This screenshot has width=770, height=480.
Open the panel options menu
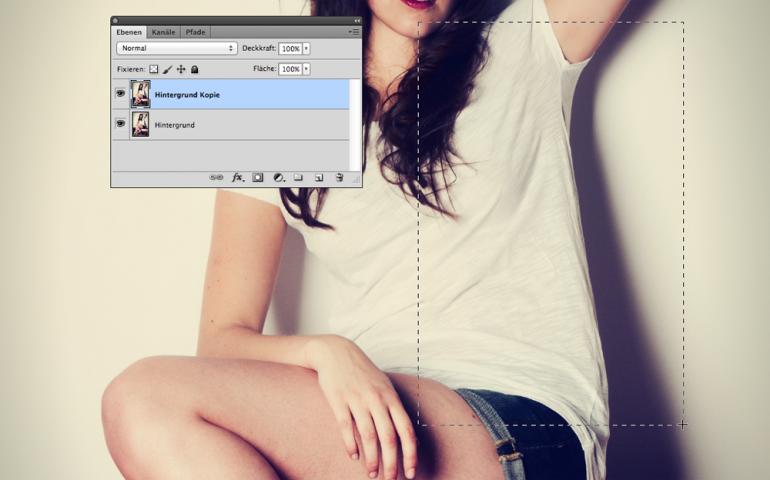(354, 32)
